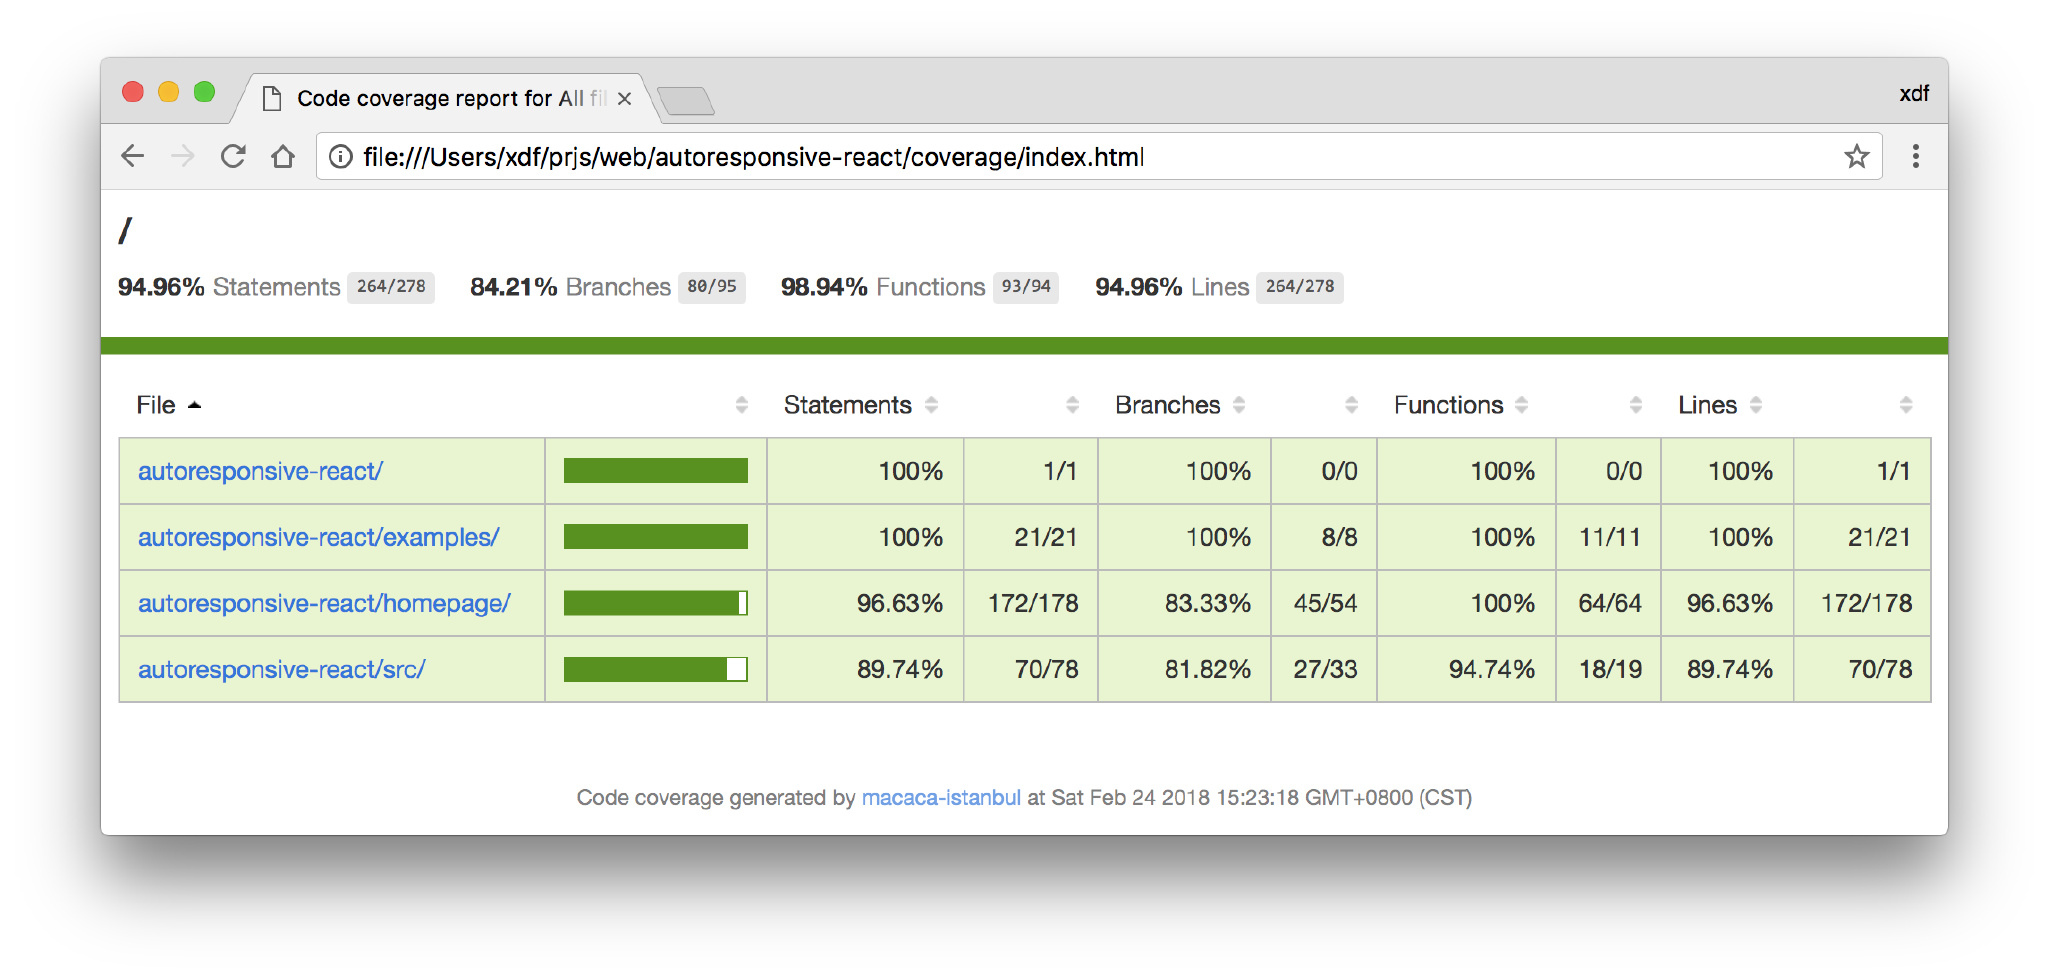
Task: Open a new tab
Action: click(686, 101)
